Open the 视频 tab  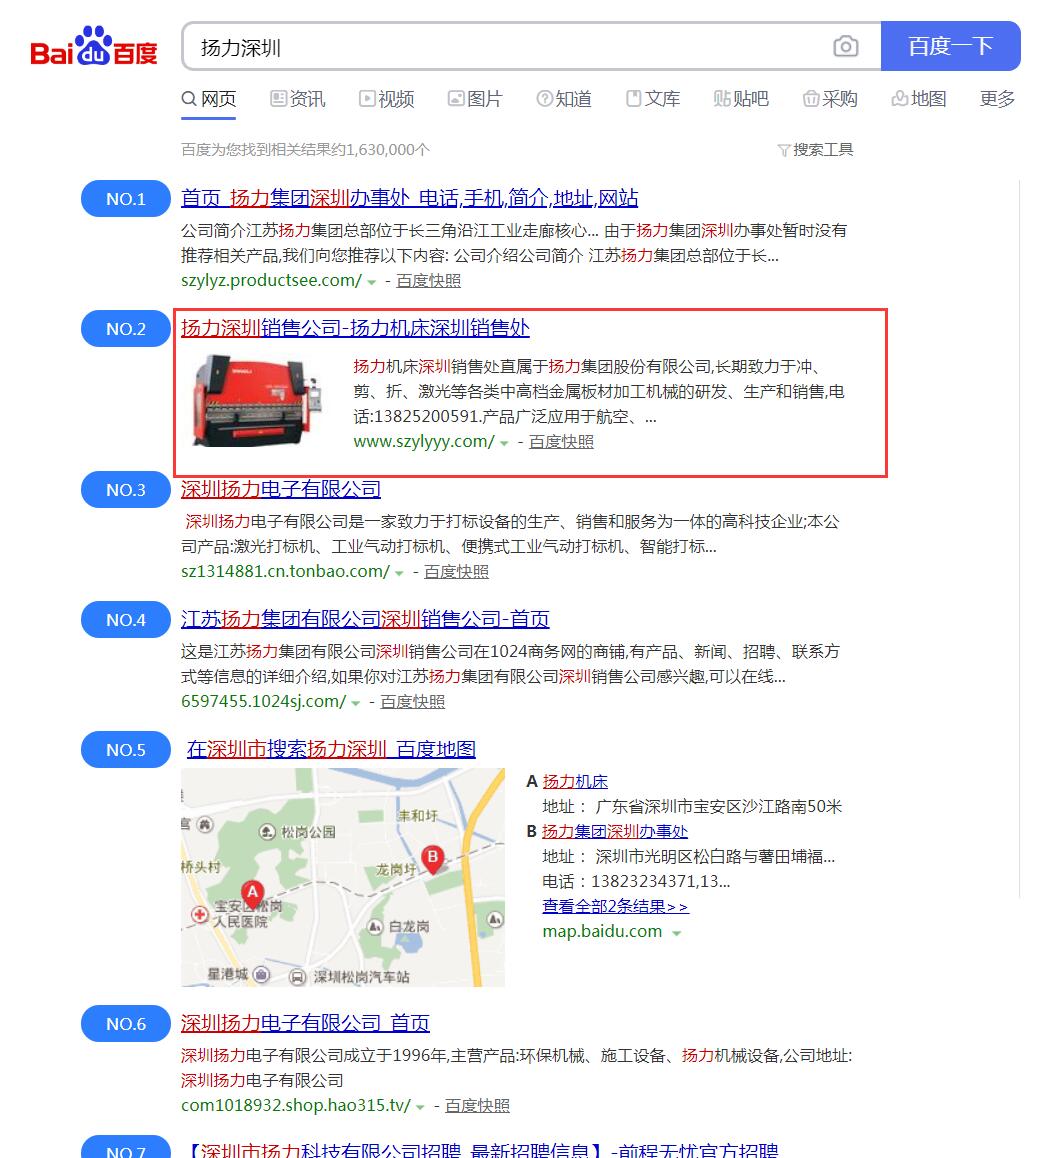click(x=386, y=99)
